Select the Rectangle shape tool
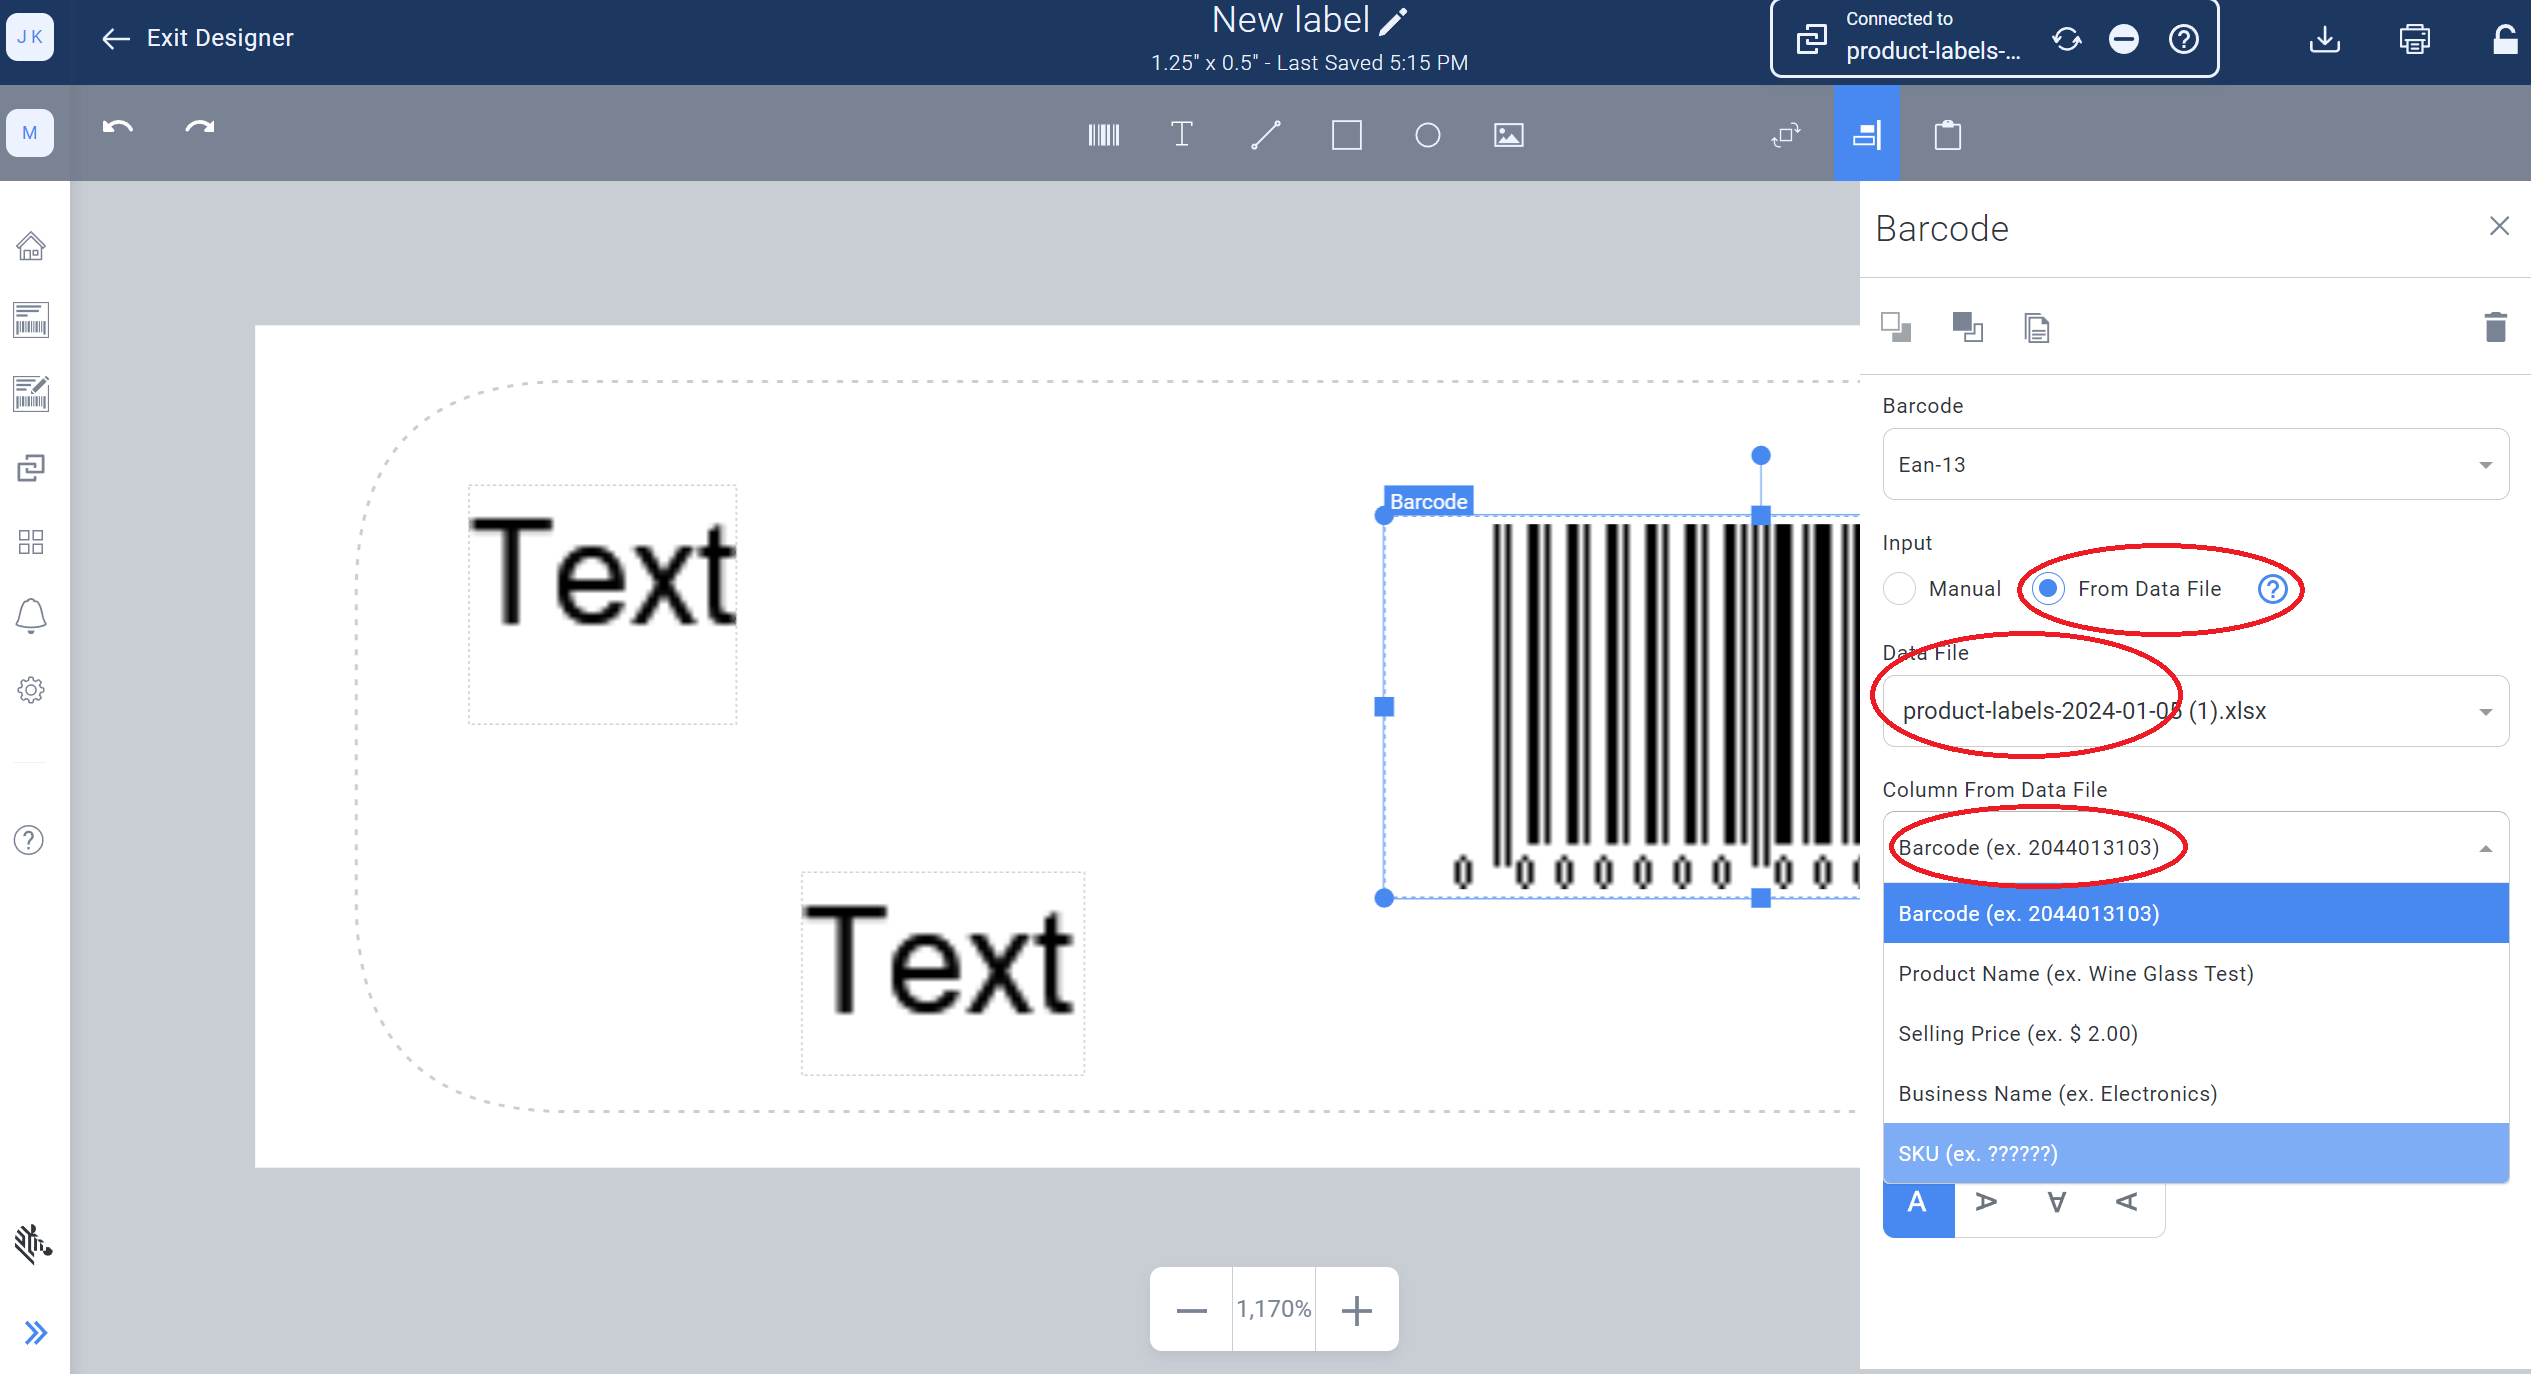Screen dimensions: 2531x1374 (x=1347, y=135)
